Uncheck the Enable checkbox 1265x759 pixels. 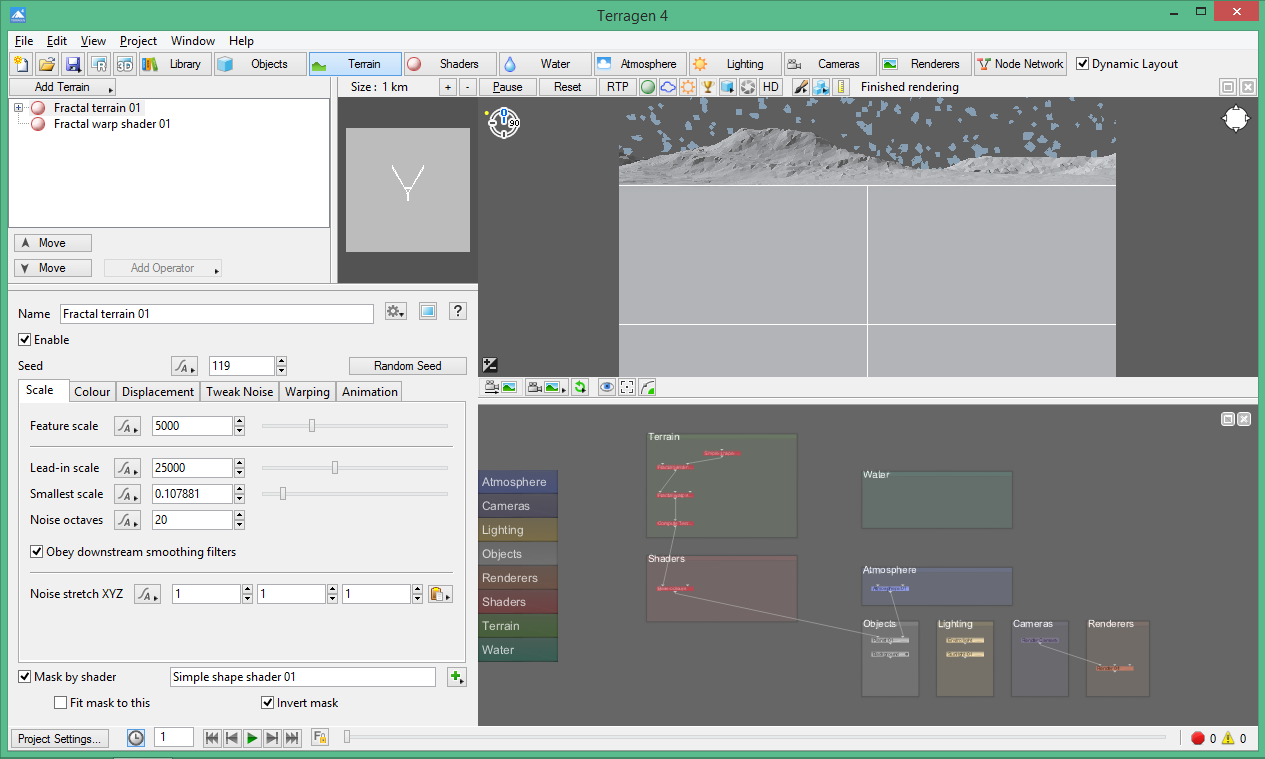pyautogui.click(x=25, y=340)
